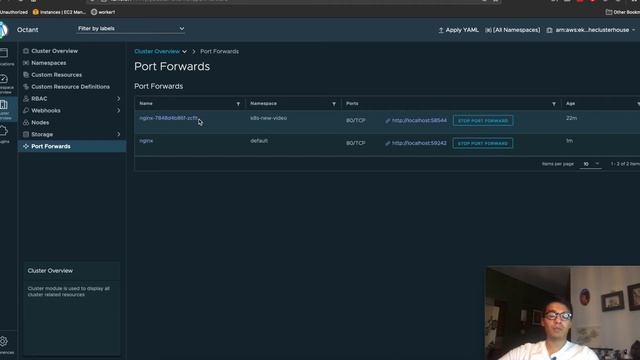The height and width of the screenshot is (360, 640).
Task: Open the Instances EC2 bookmark
Action: point(59,12)
